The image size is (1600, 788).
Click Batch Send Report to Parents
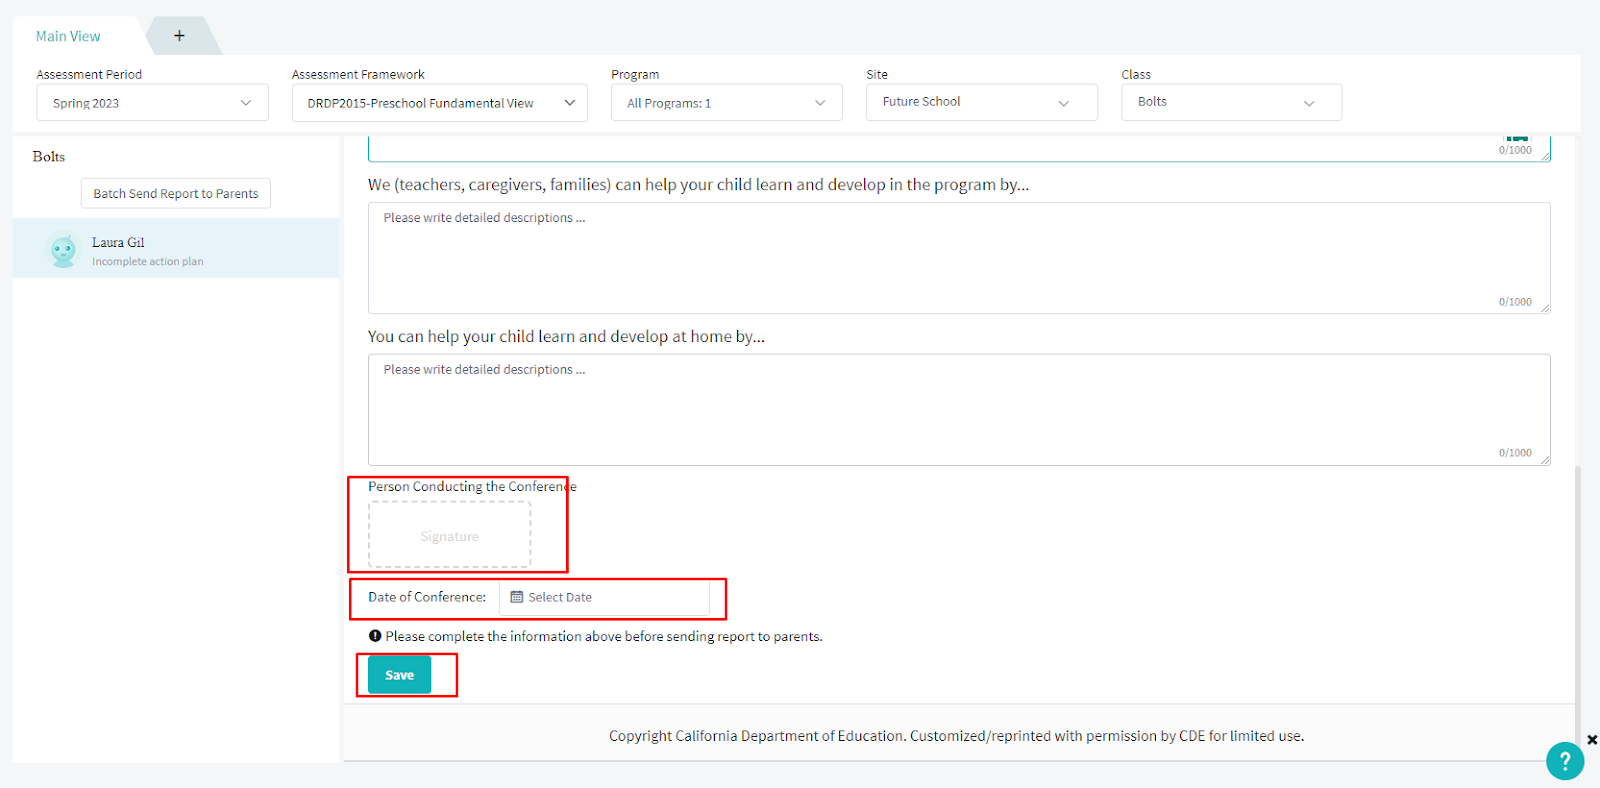click(176, 194)
